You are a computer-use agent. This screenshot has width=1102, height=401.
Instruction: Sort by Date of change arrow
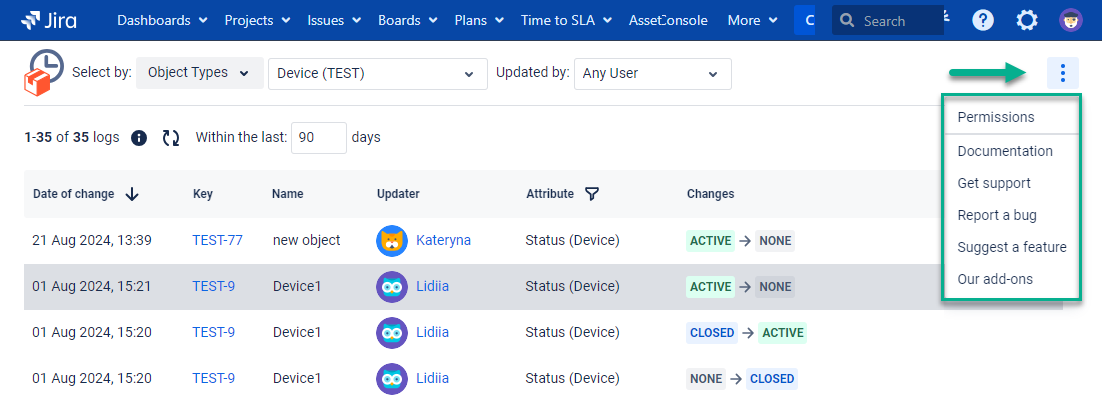132,194
